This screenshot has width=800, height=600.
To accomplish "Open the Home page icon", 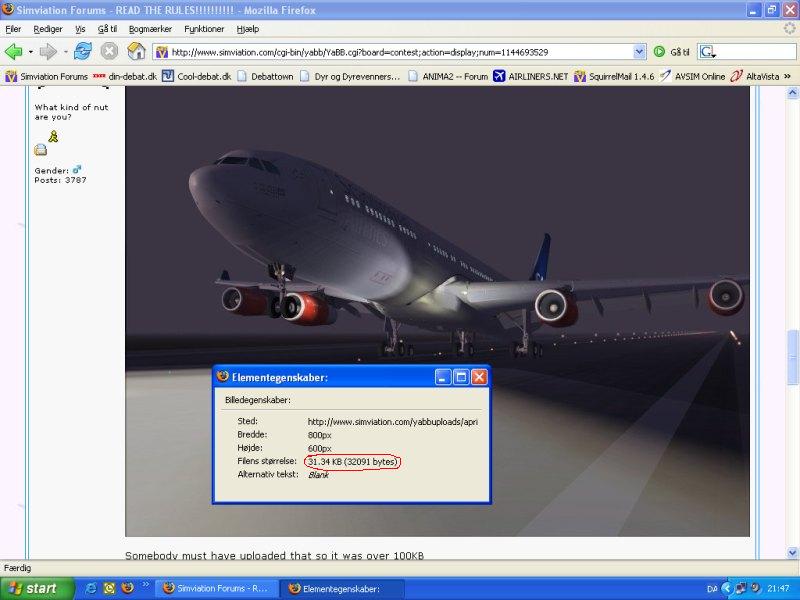I will (136, 52).
